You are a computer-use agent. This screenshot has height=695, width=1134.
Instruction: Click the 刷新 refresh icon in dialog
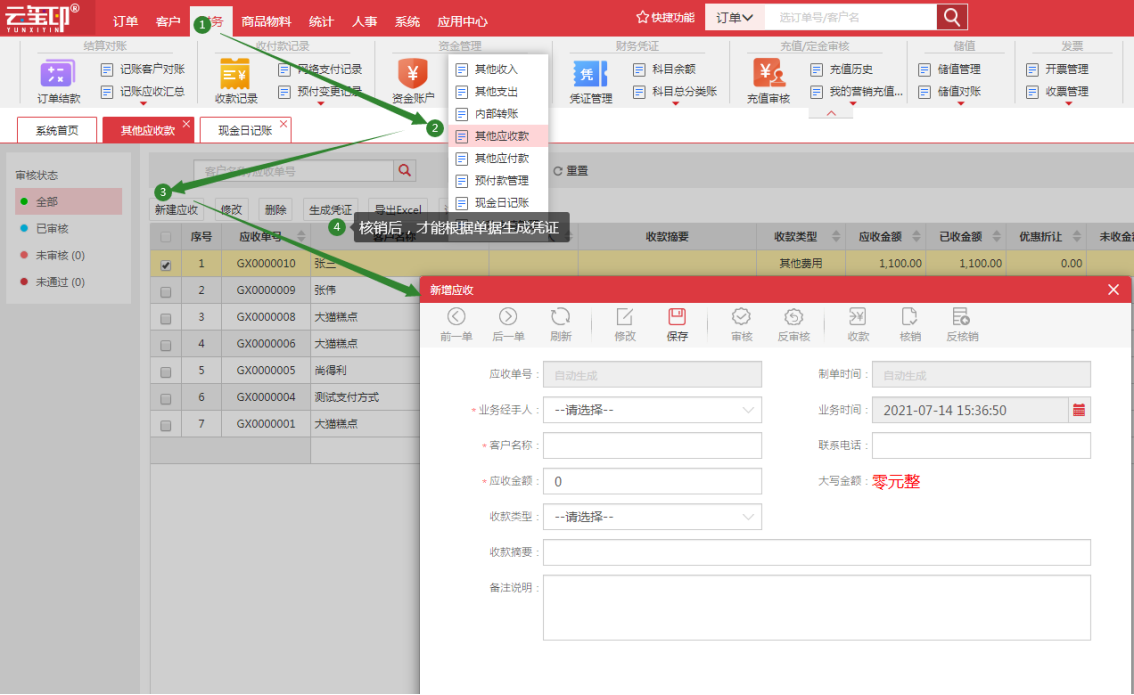pos(560,317)
